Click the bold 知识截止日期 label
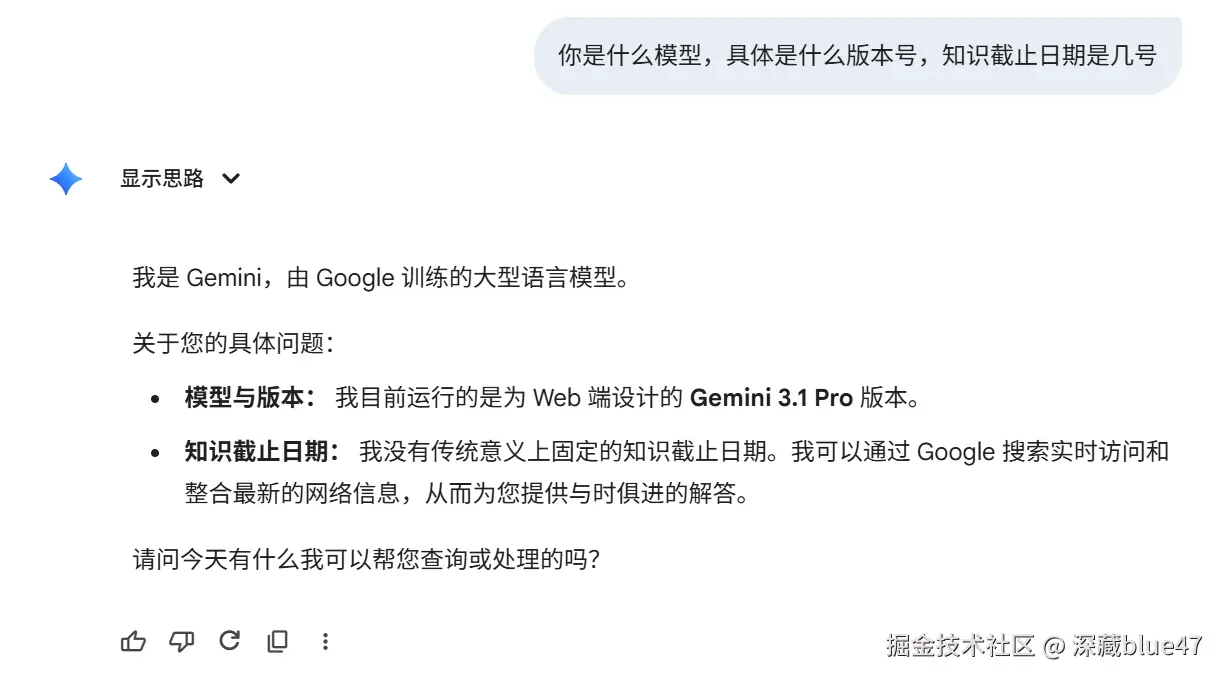Screen dimensions: 1223x680 click(x=262, y=452)
